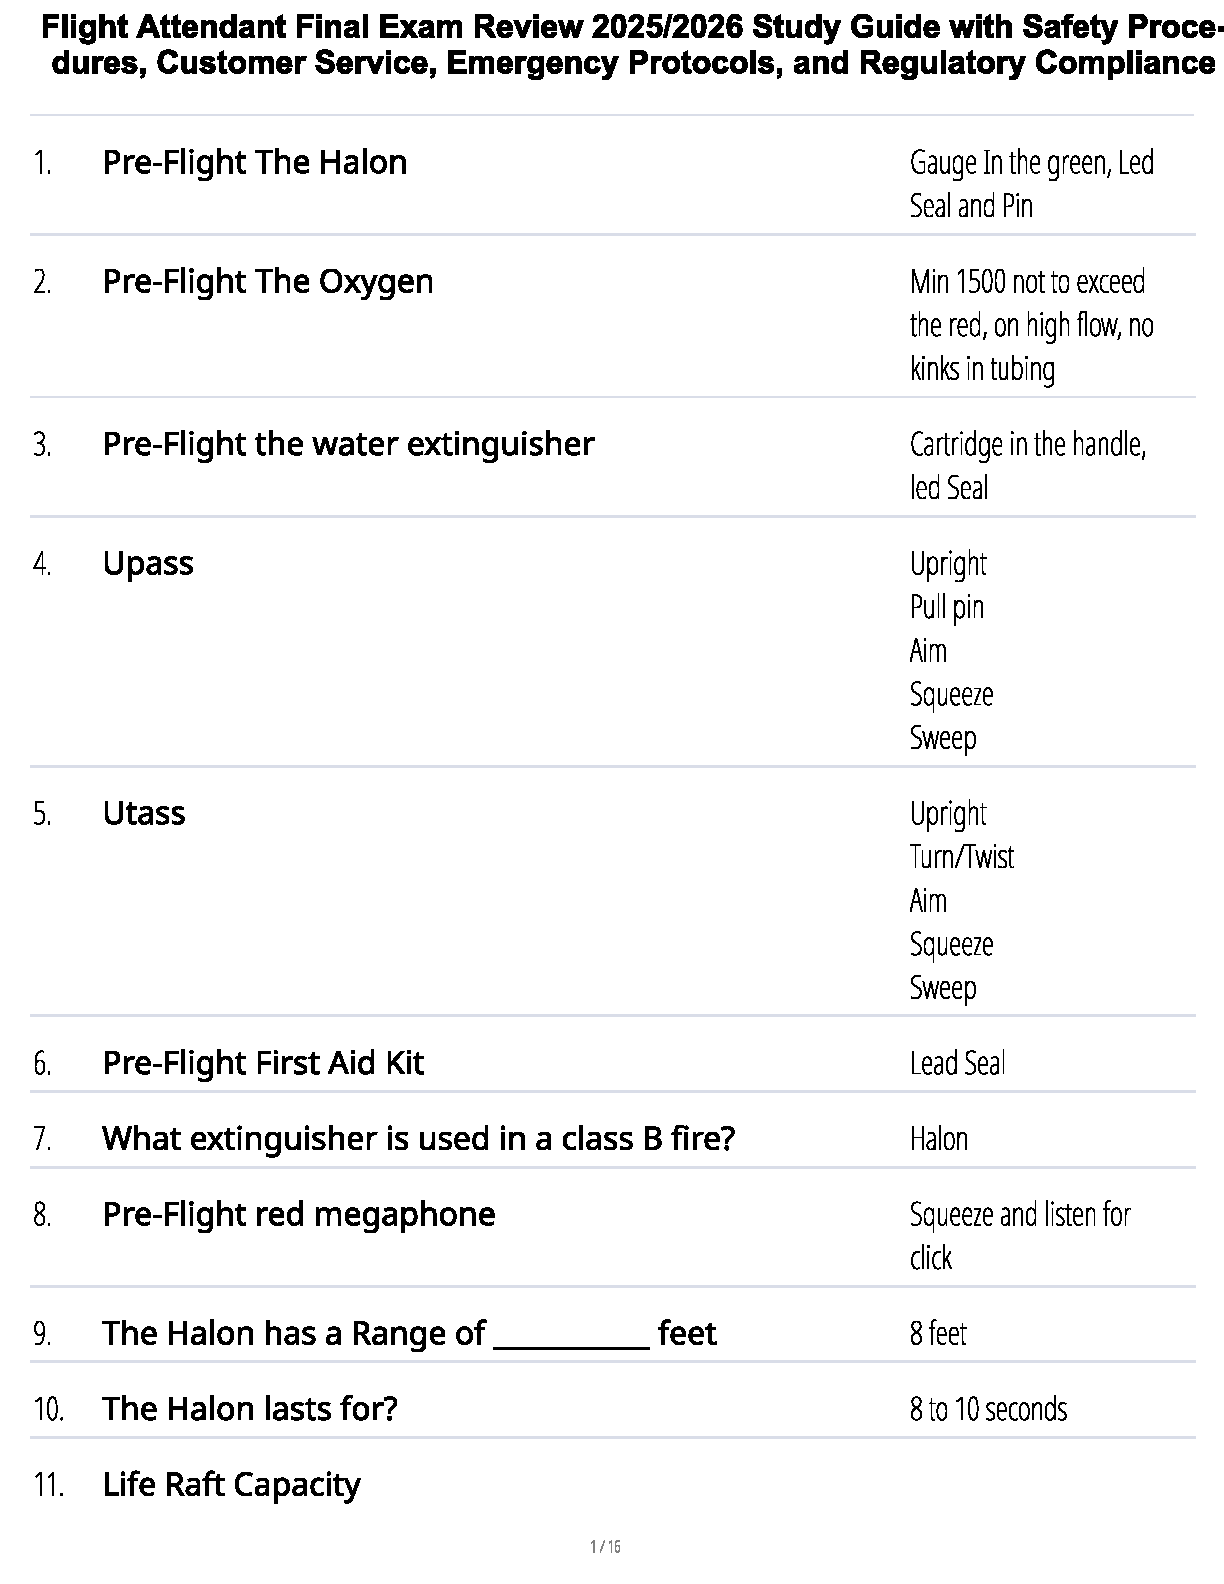This screenshot has height=1584, width=1224.
Task: Click the "Lead Seal" answer
Action: point(957,1063)
